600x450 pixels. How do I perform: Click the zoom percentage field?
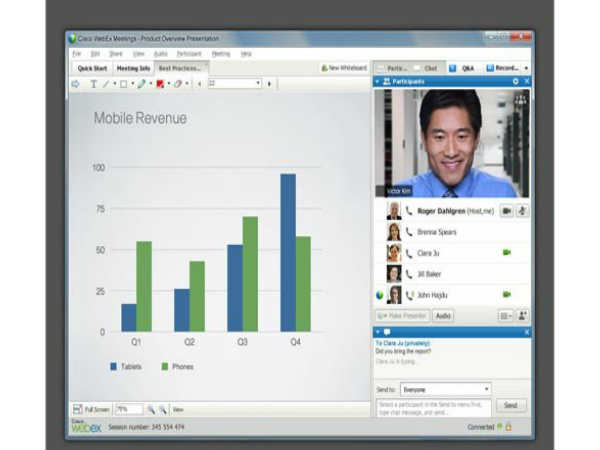129,409
